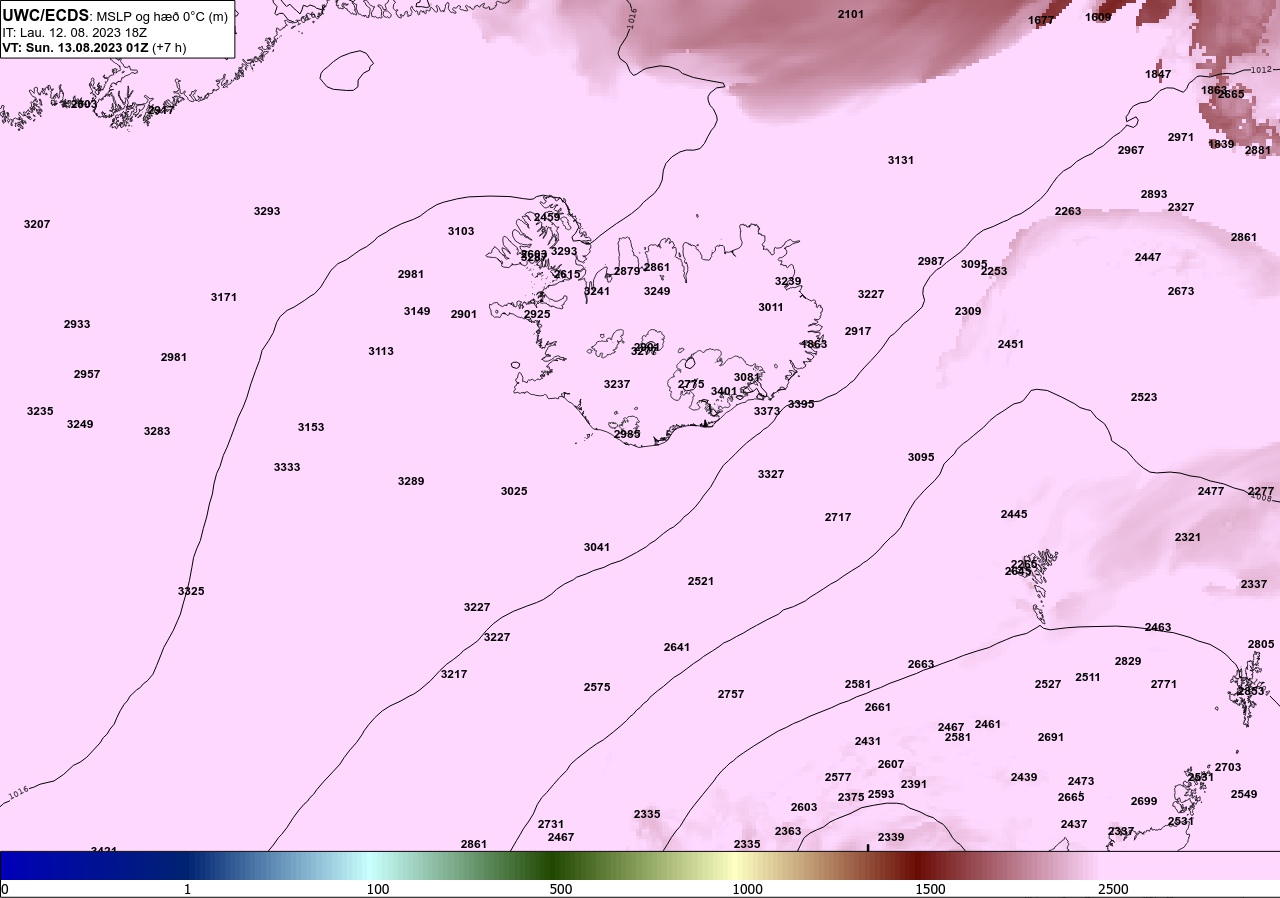Click the pale cyan band above the 100 label
The height and width of the screenshot is (898, 1280).
point(372,866)
